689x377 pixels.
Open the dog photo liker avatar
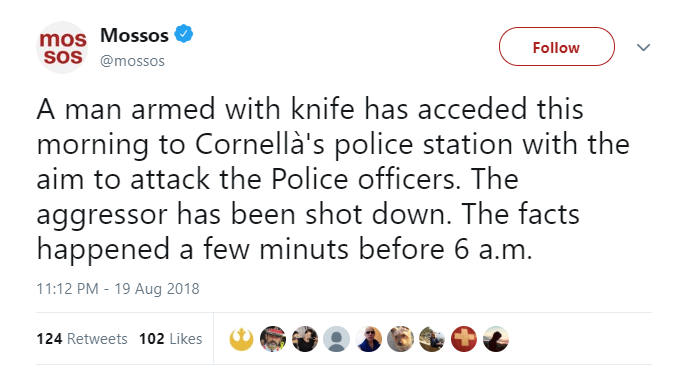coord(400,339)
